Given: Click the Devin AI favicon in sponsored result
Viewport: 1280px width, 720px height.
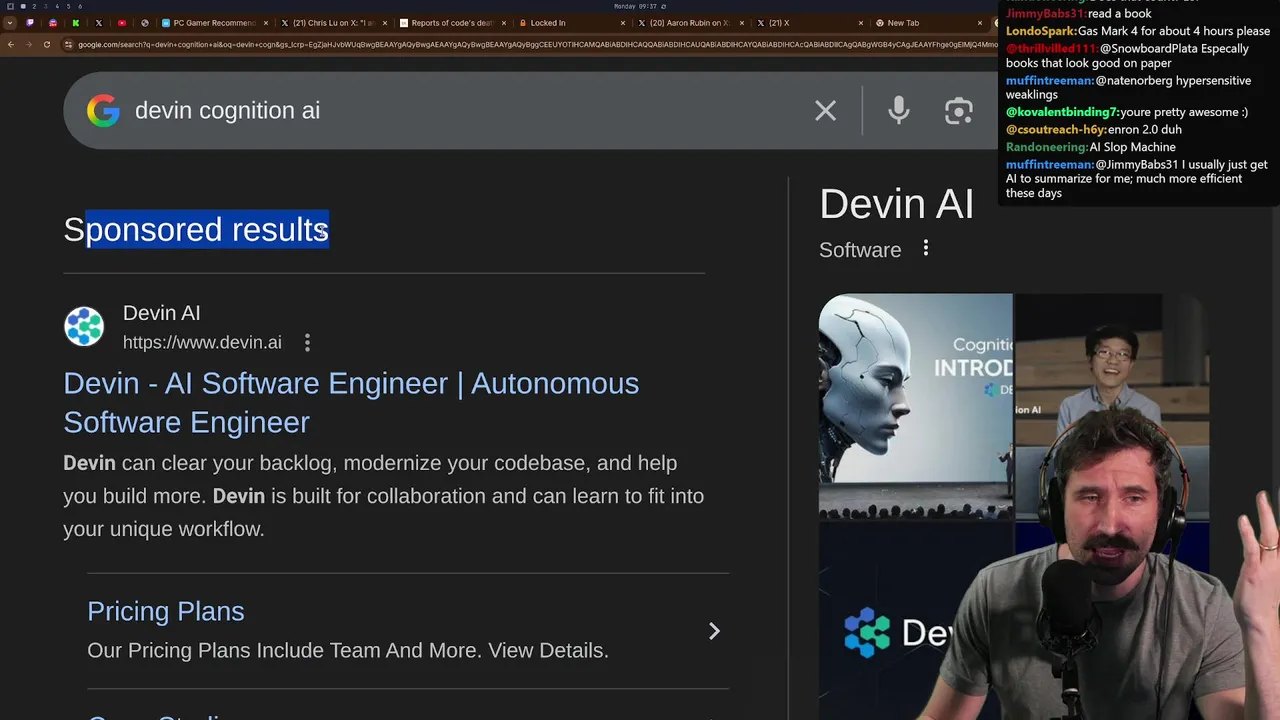Looking at the screenshot, I should coord(84,327).
